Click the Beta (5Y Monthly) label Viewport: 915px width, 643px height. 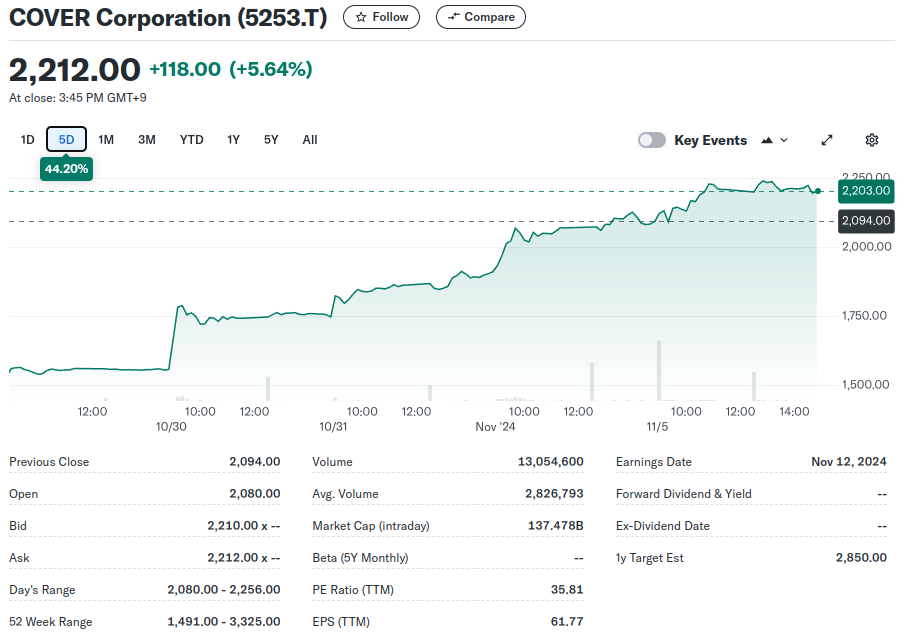pyautogui.click(x=360, y=558)
